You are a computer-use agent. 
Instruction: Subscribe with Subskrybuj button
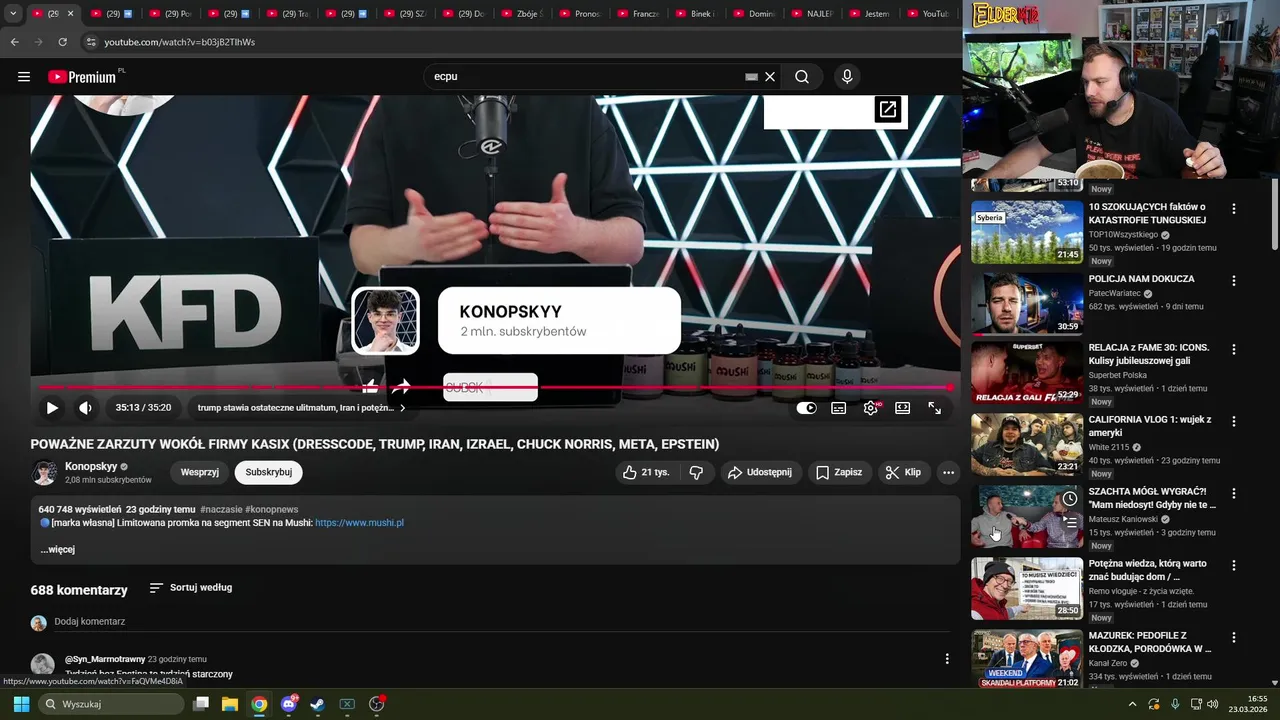click(x=269, y=472)
